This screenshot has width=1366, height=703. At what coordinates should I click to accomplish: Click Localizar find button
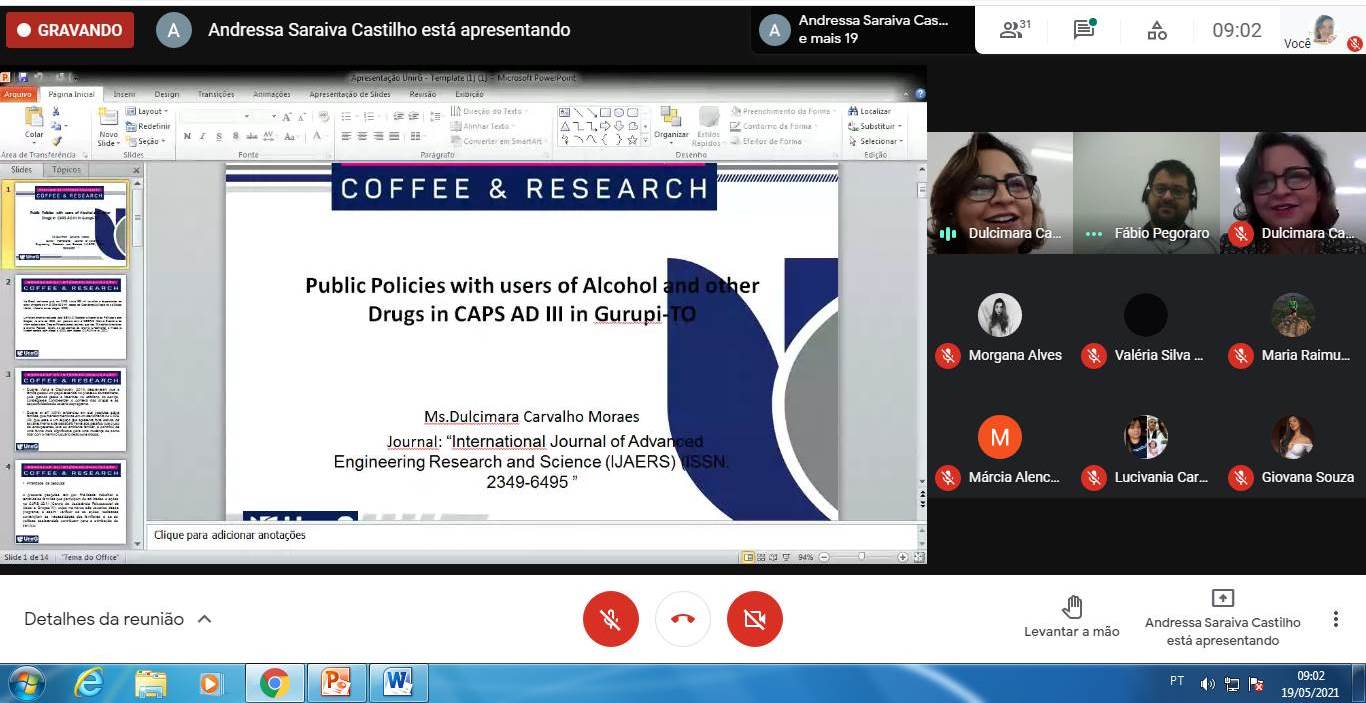click(x=870, y=111)
